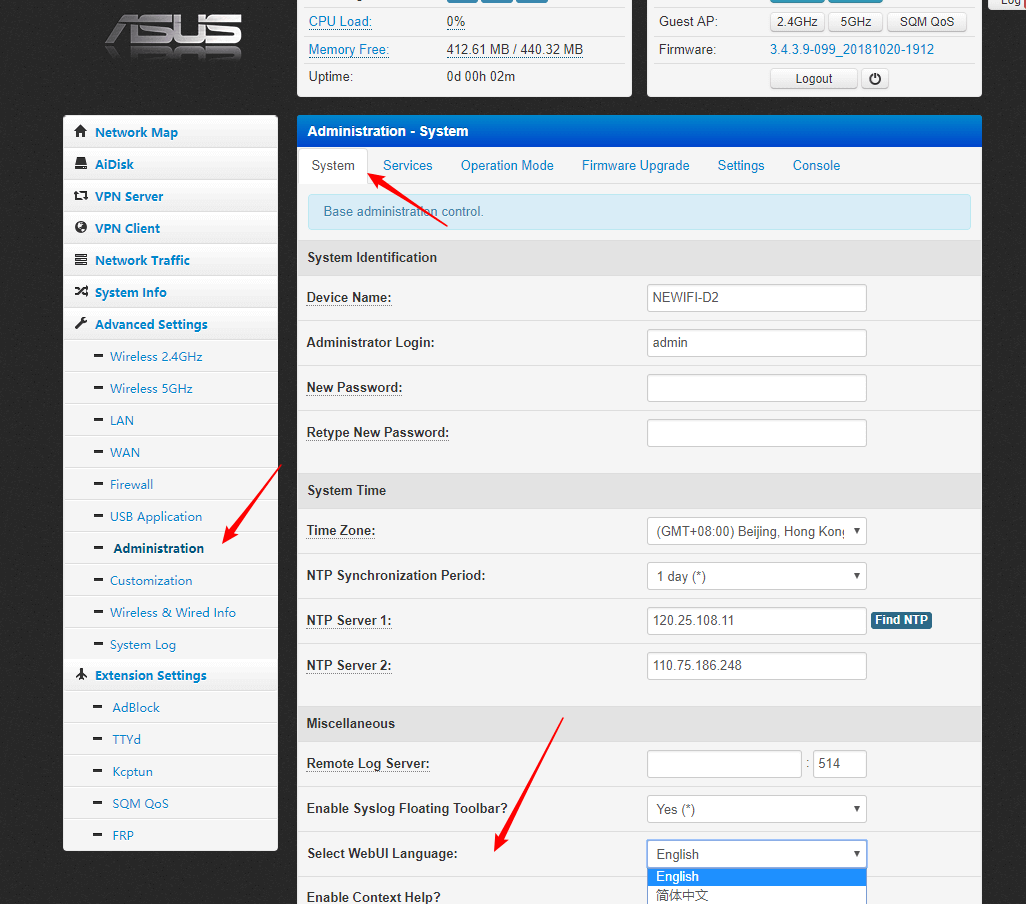Click the System Info shuffle icon
Image resolution: width=1026 pixels, height=904 pixels.
coord(81,292)
